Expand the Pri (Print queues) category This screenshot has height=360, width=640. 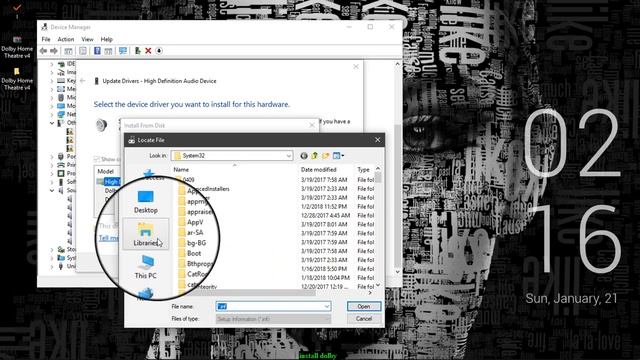(52, 165)
